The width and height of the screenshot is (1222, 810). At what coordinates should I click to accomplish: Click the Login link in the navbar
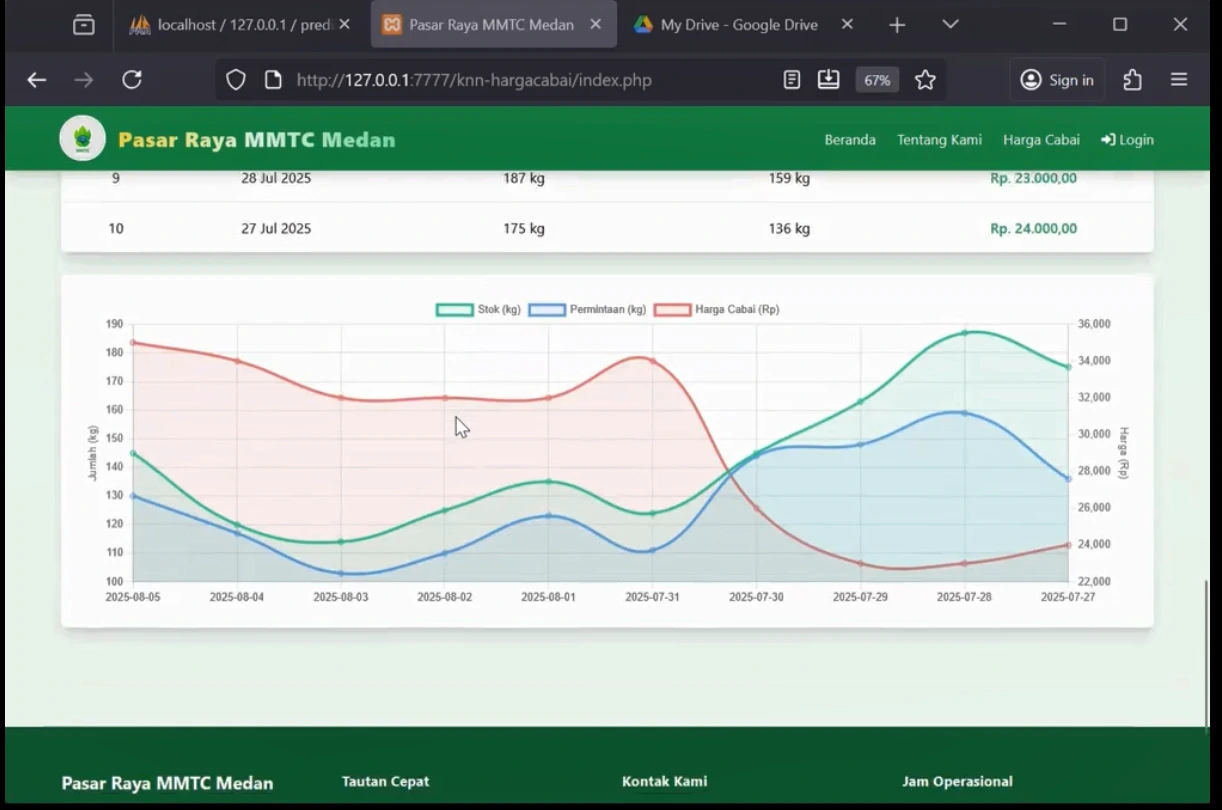point(1127,140)
